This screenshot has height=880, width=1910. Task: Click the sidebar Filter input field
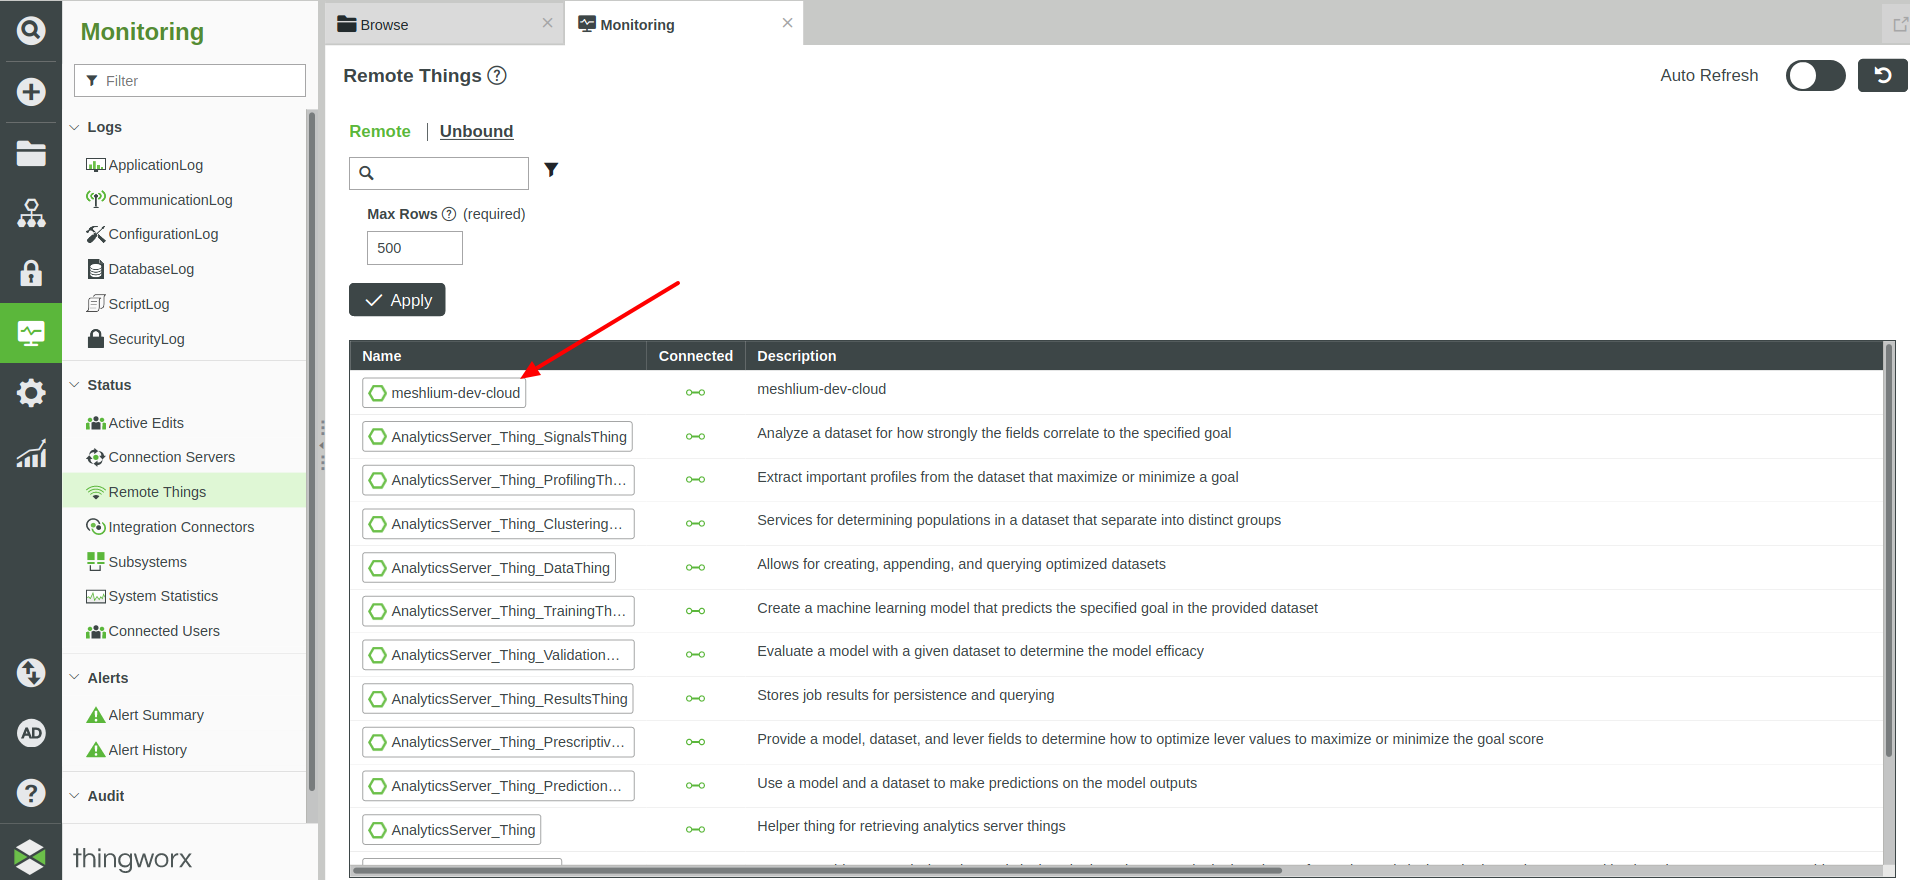(x=190, y=81)
